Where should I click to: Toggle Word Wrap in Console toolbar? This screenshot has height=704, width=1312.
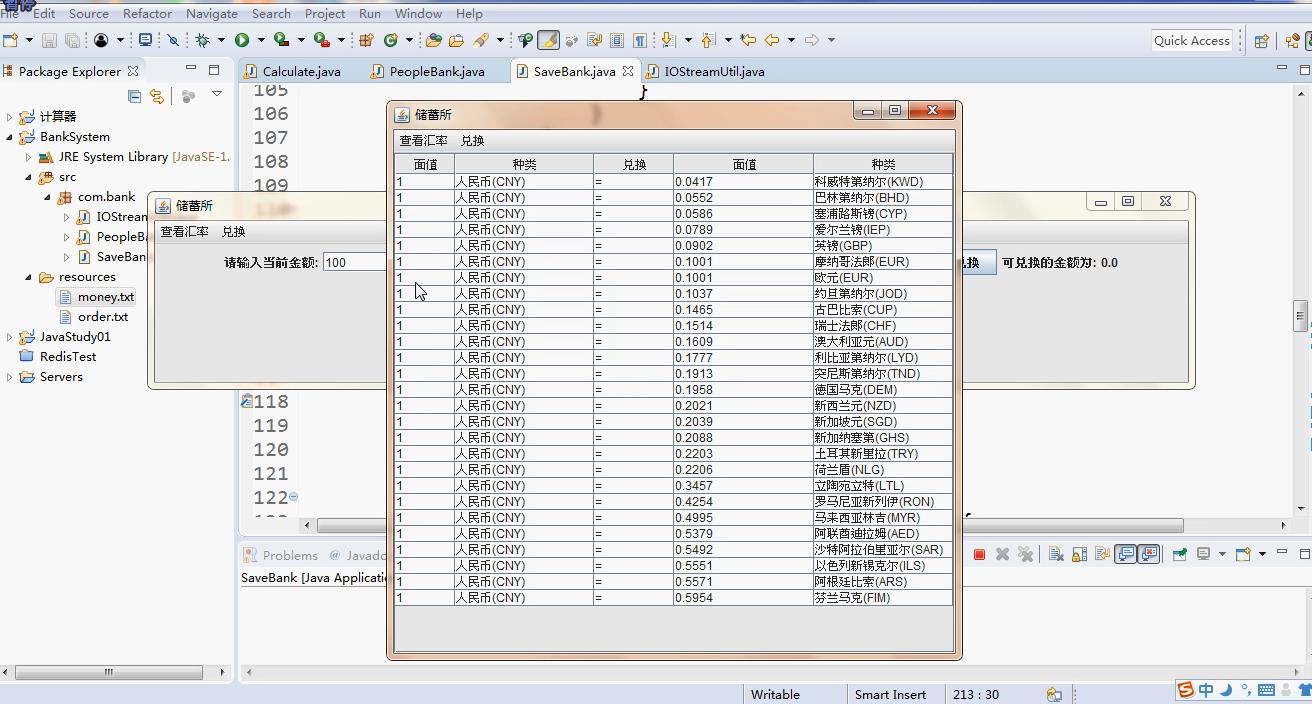(x=1102, y=554)
